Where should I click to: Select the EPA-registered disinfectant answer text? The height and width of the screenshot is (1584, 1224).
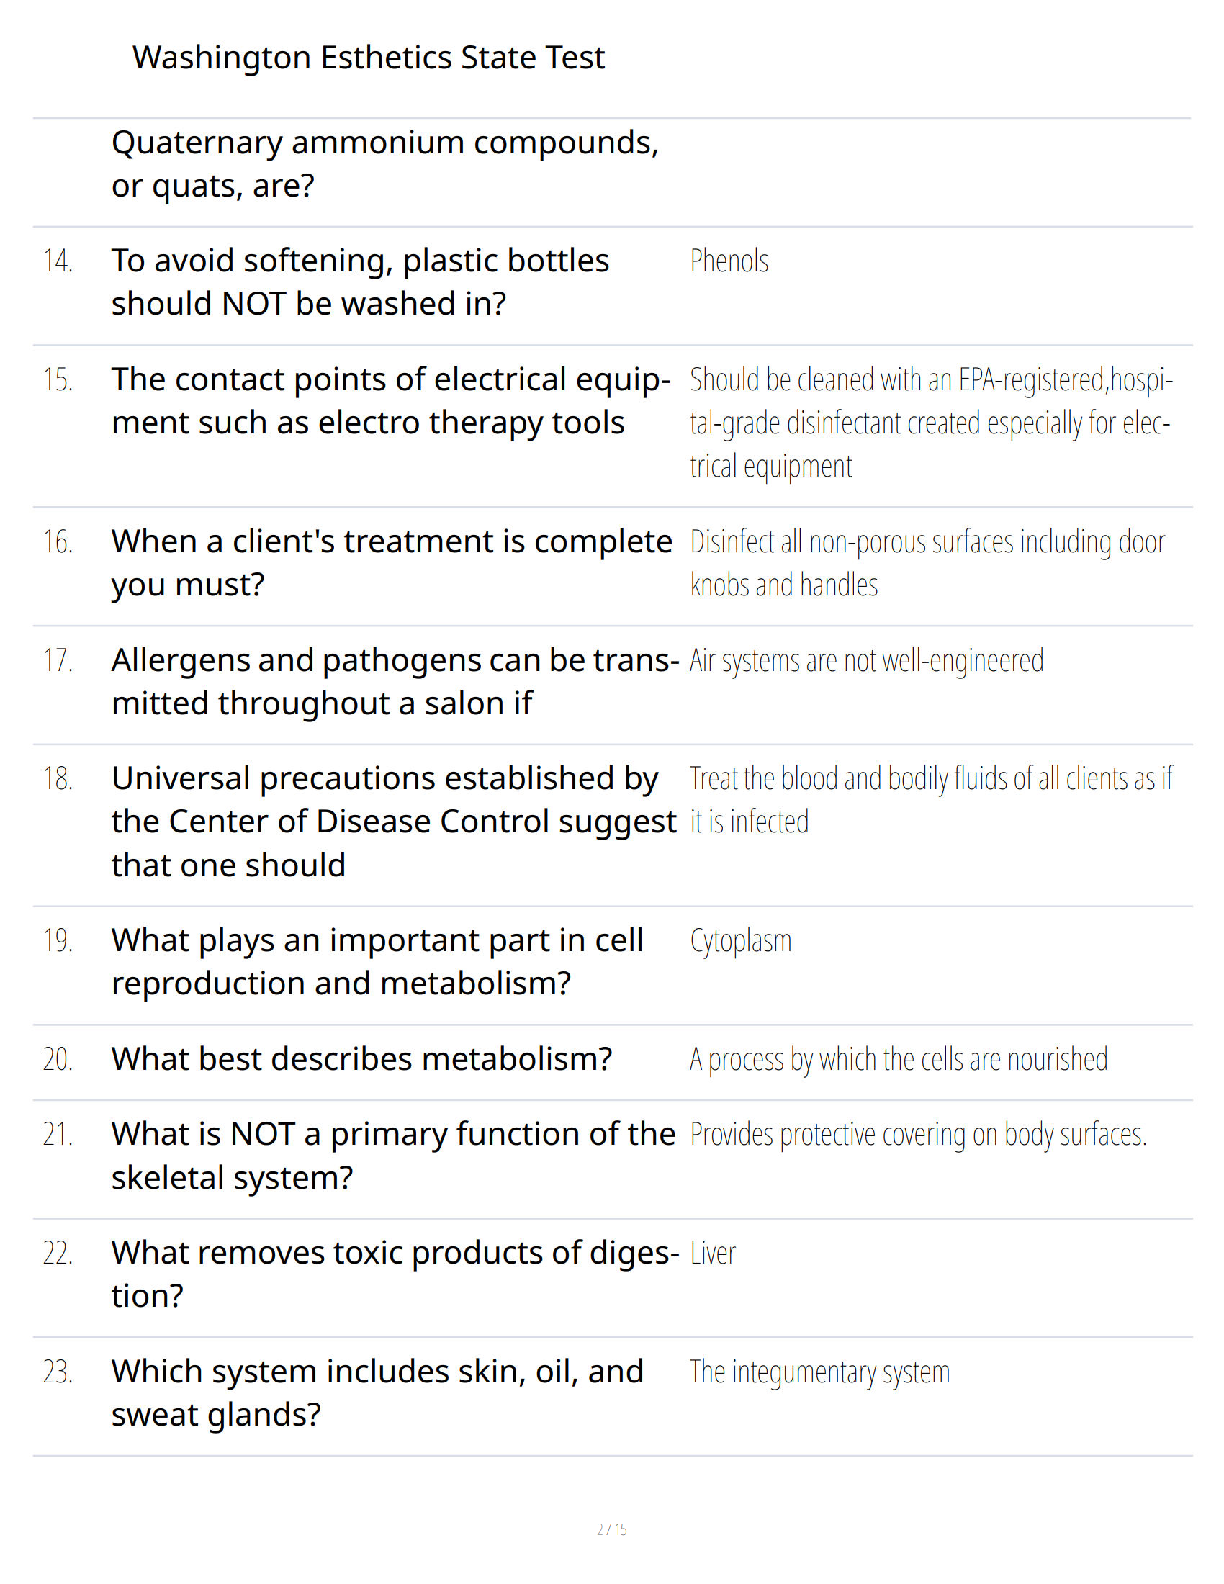(x=931, y=423)
